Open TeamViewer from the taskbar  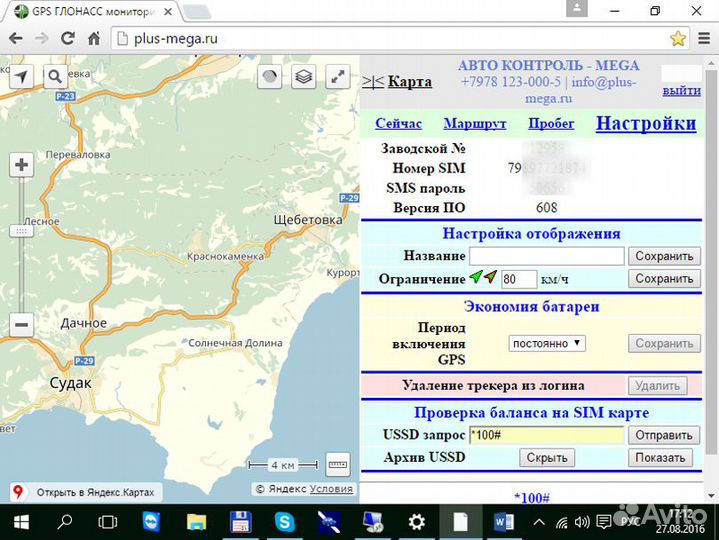[151, 522]
